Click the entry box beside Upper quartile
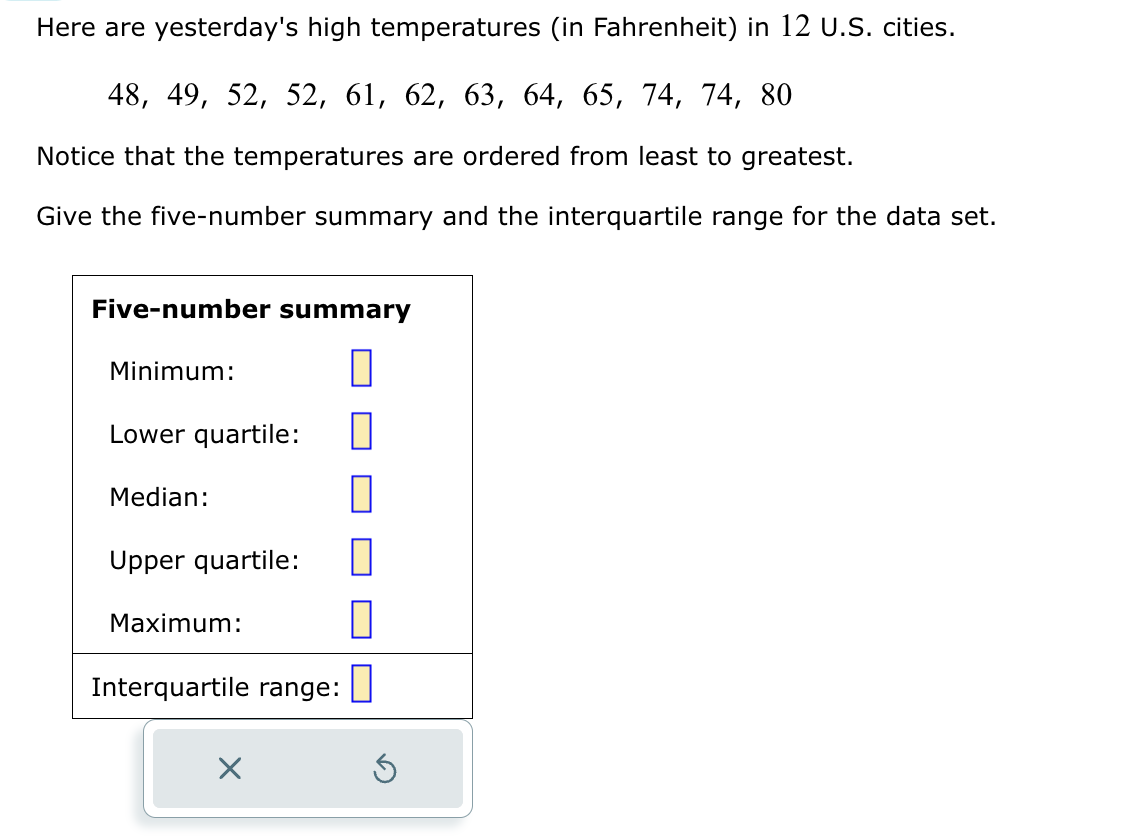 coord(360,557)
